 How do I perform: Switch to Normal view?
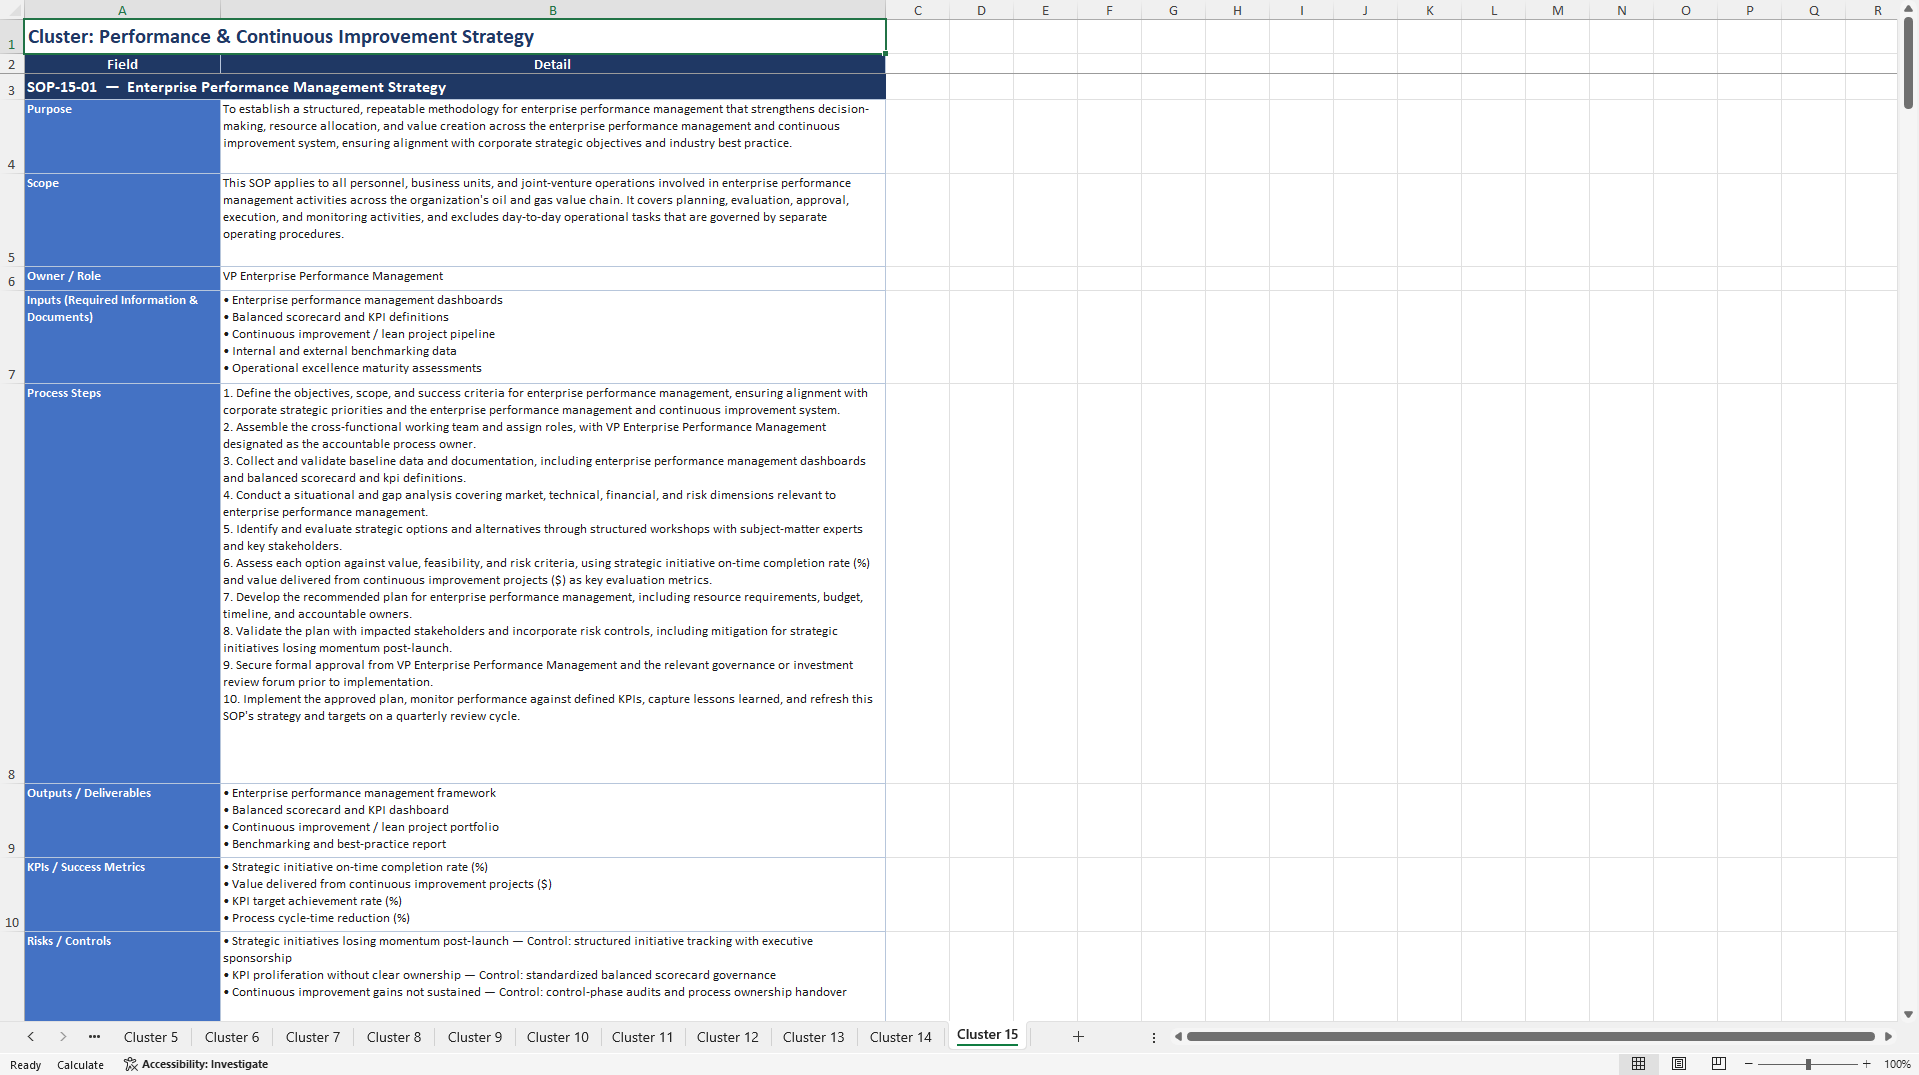tap(1638, 1064)
